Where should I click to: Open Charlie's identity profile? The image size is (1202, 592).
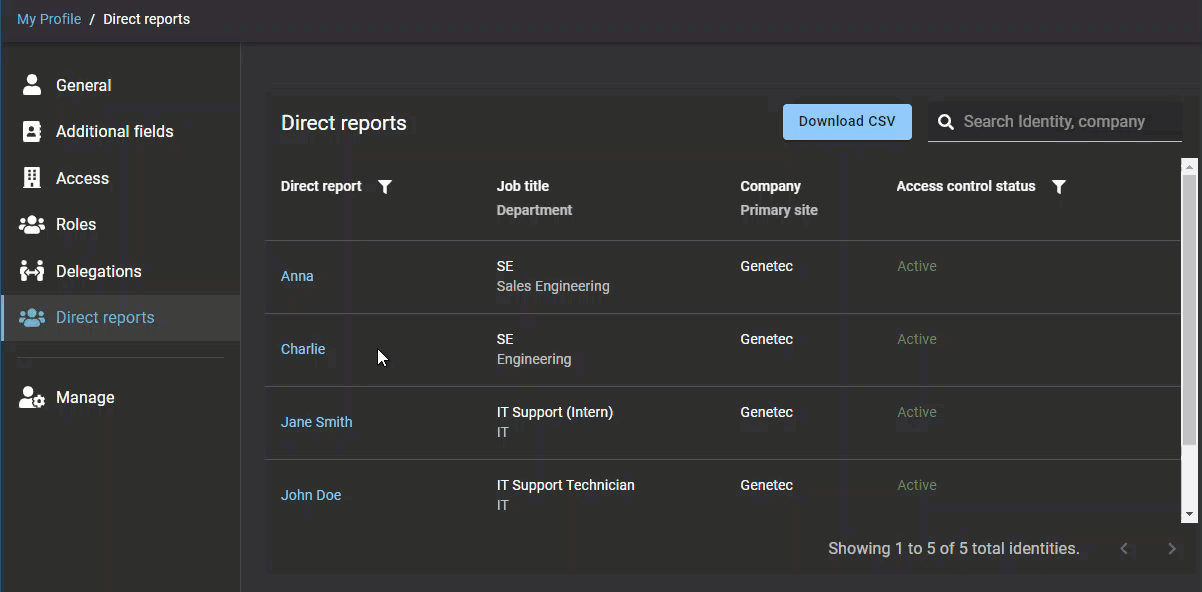(x=303, y=349)
